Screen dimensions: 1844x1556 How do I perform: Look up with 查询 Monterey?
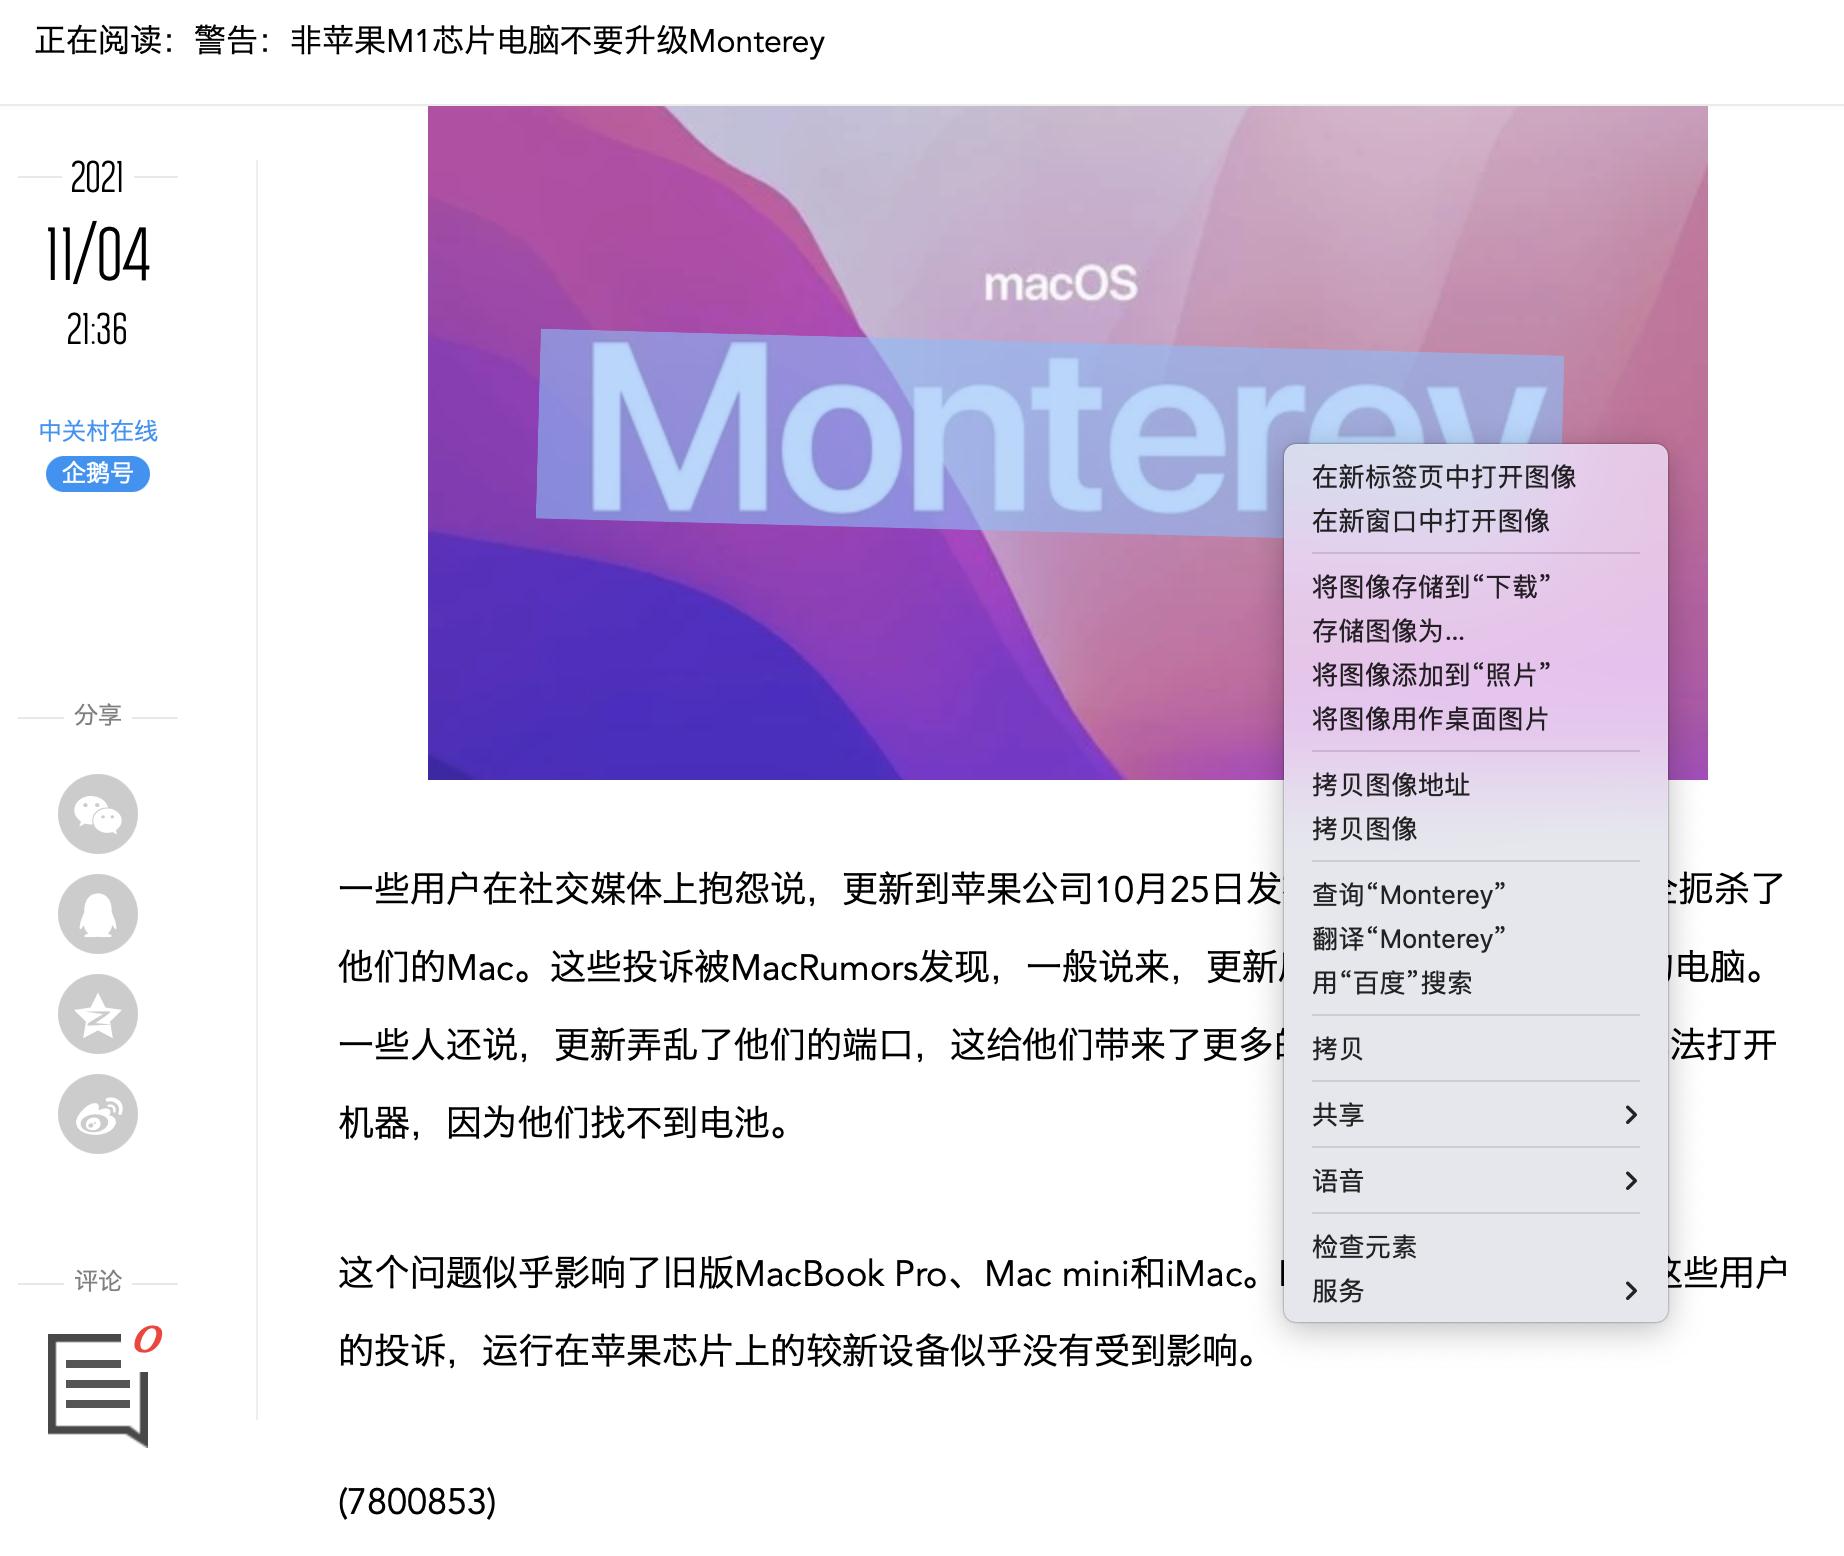pos(1408,895)
